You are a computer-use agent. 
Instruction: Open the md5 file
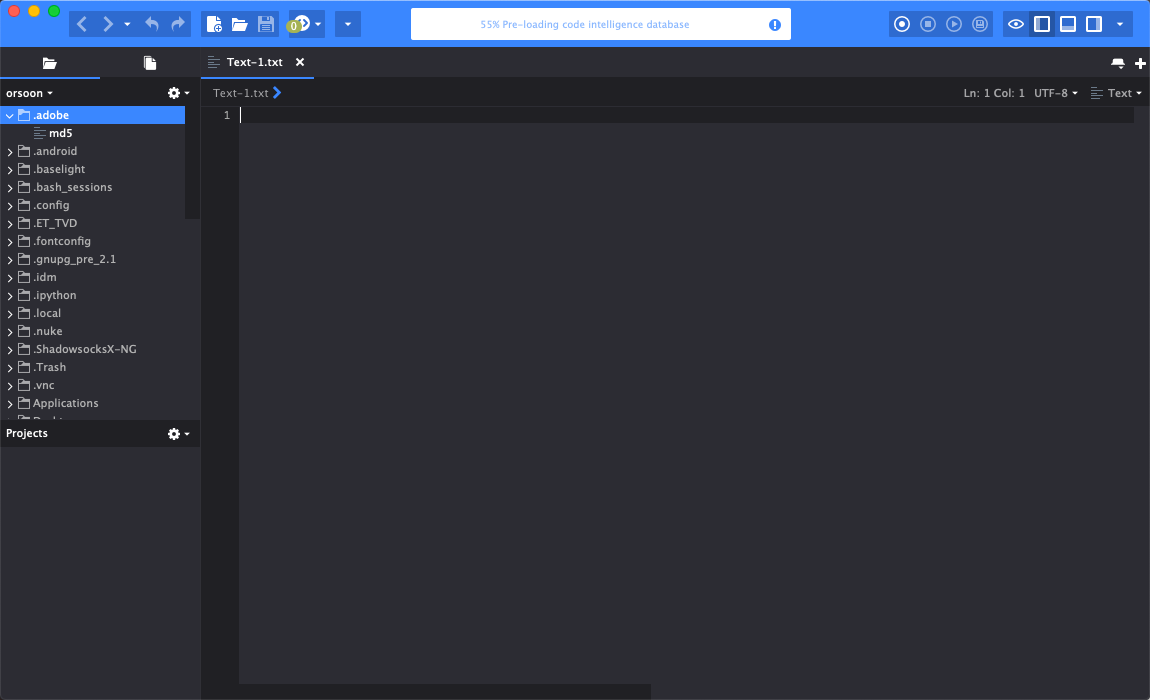tap(60, 134)
